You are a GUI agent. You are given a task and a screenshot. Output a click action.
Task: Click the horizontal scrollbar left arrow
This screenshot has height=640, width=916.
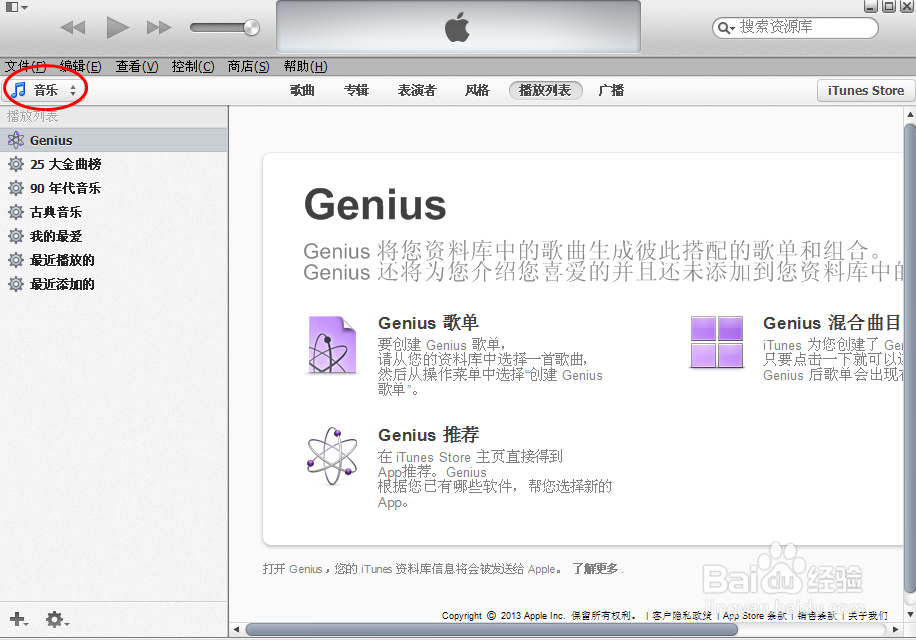pyautogui.click(x=236, y=629)
